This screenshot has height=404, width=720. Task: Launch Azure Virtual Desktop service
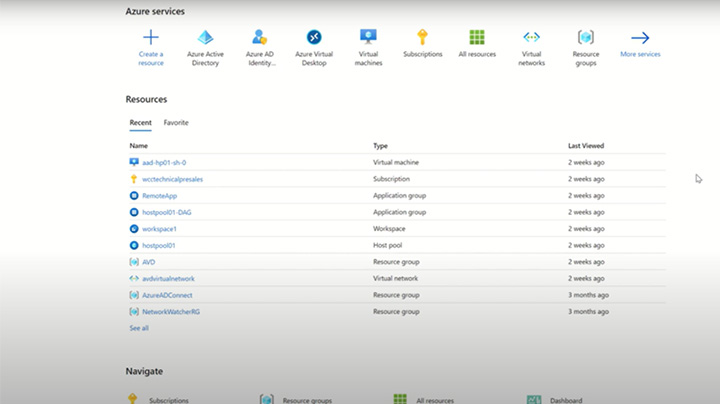(314, 38)
